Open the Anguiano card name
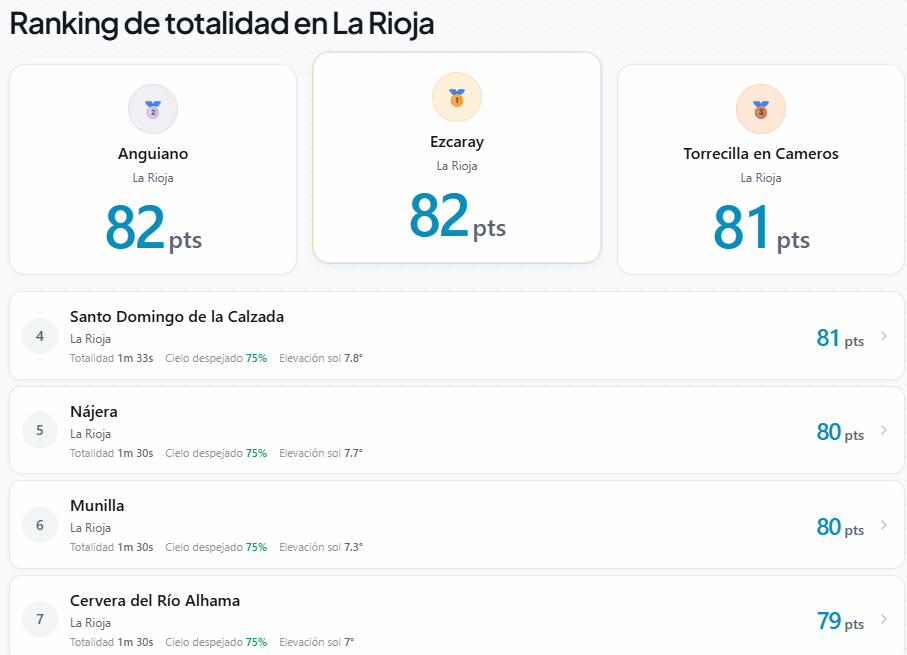The image size is (907, 655). click(x=153, y=154)
